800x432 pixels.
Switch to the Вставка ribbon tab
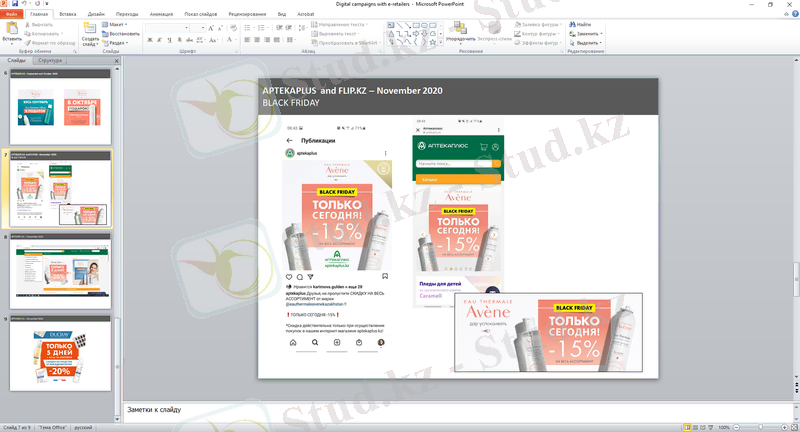point(68,14)
